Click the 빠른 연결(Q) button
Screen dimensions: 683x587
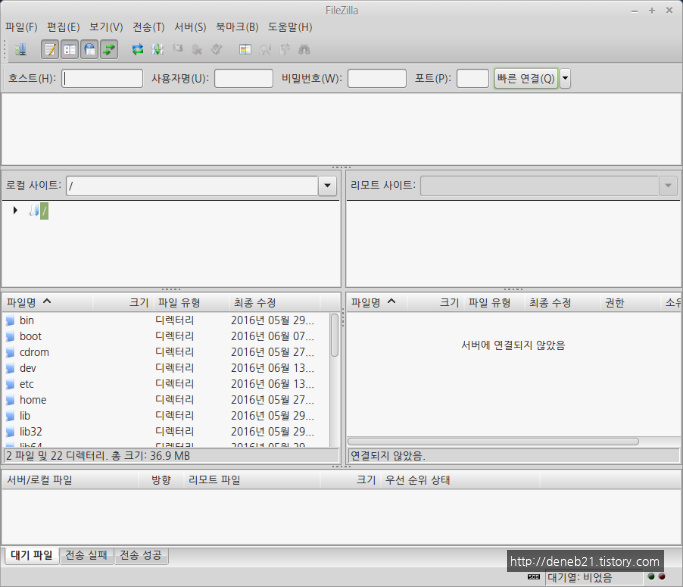click(525, 79)
